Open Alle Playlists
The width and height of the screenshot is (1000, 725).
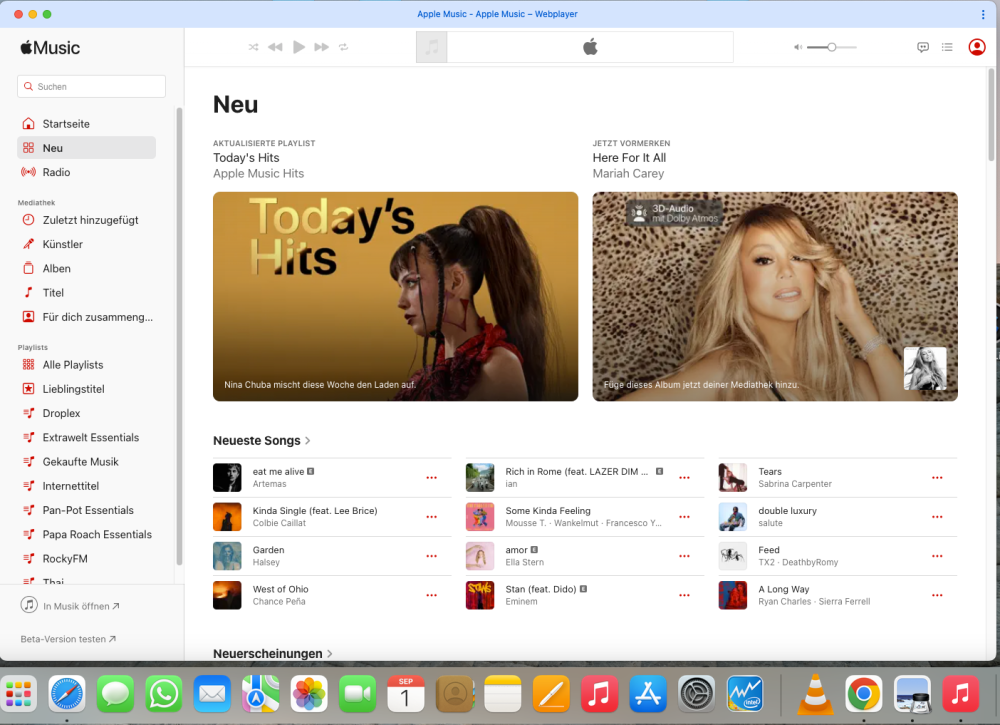point(87,365)
